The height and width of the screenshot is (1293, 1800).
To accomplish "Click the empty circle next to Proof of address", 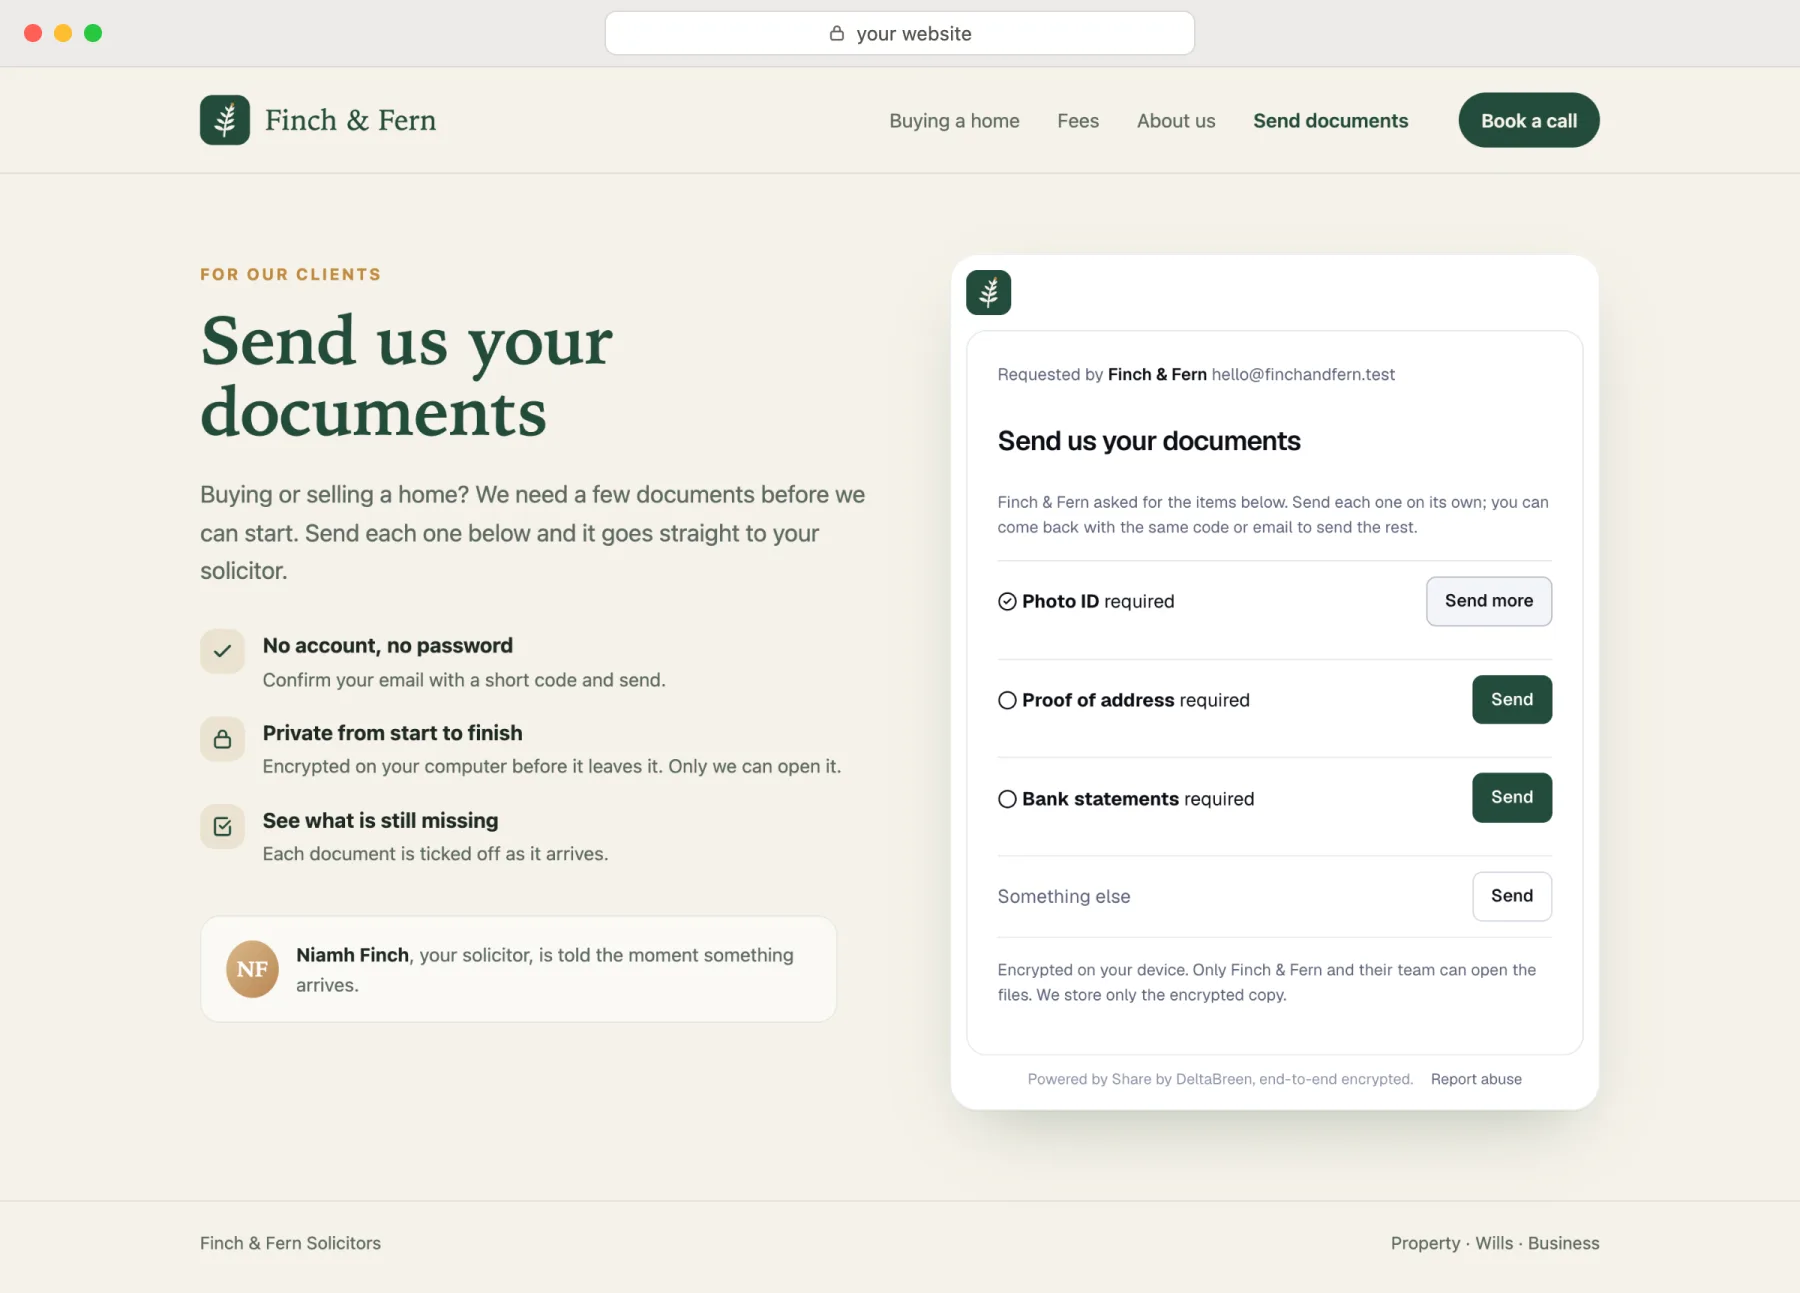I will coord(1007,700).
